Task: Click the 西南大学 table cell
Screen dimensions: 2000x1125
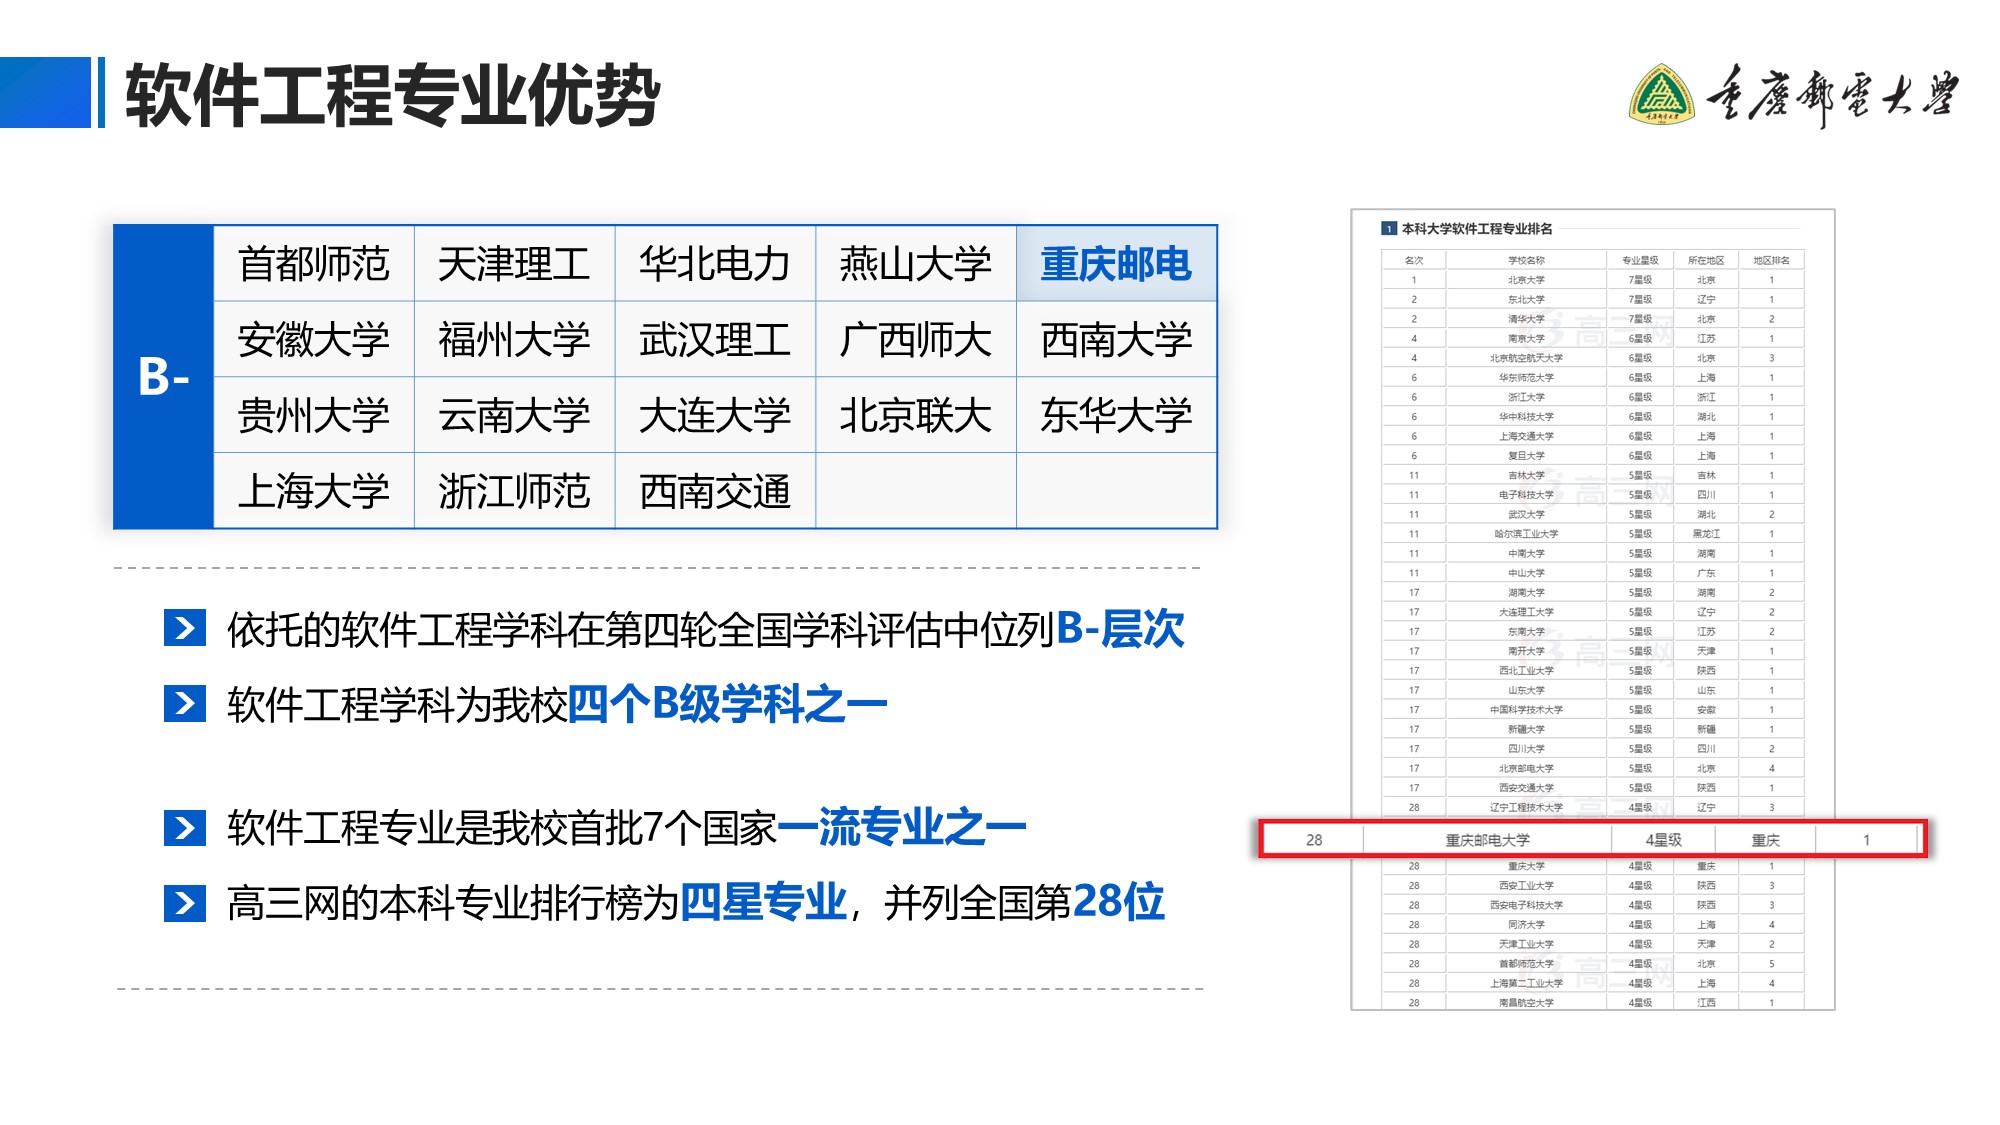Action: [x=1117, y=340]
